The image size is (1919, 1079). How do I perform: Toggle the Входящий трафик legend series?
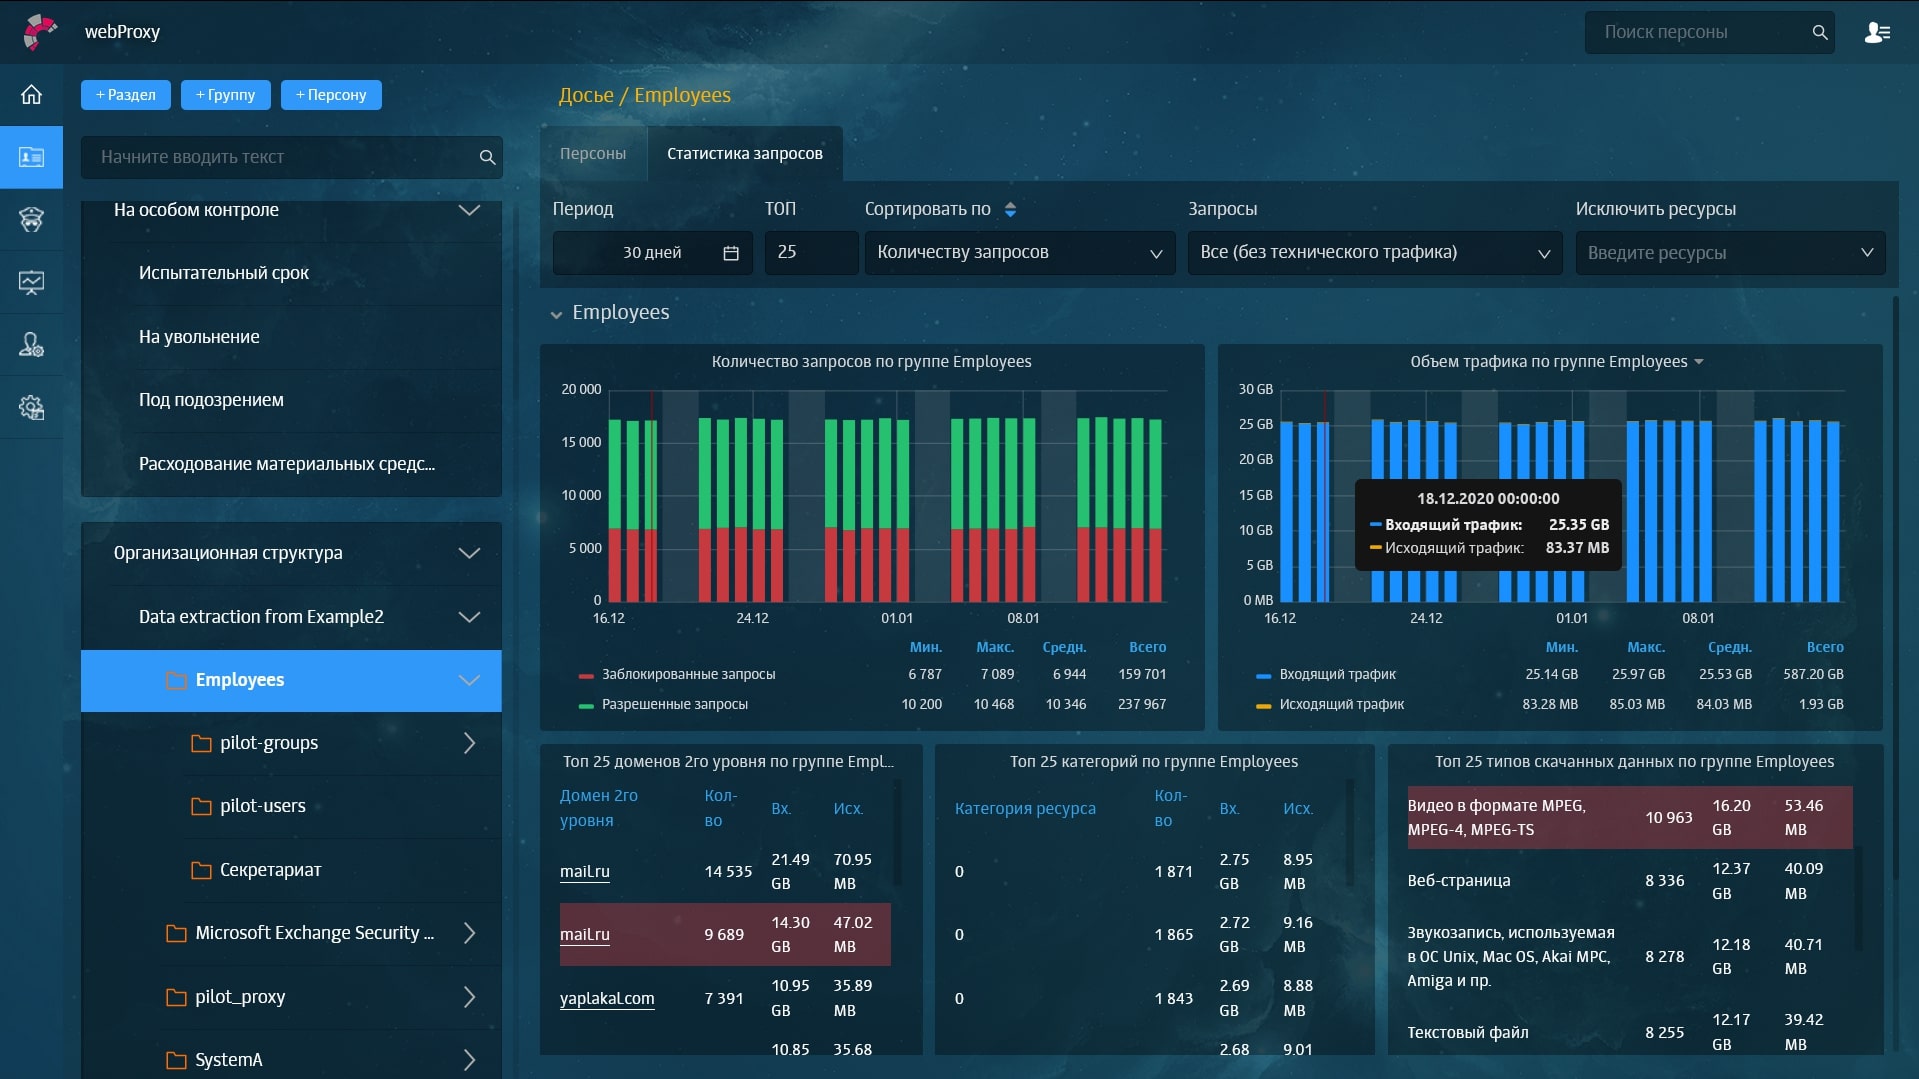1337,675
